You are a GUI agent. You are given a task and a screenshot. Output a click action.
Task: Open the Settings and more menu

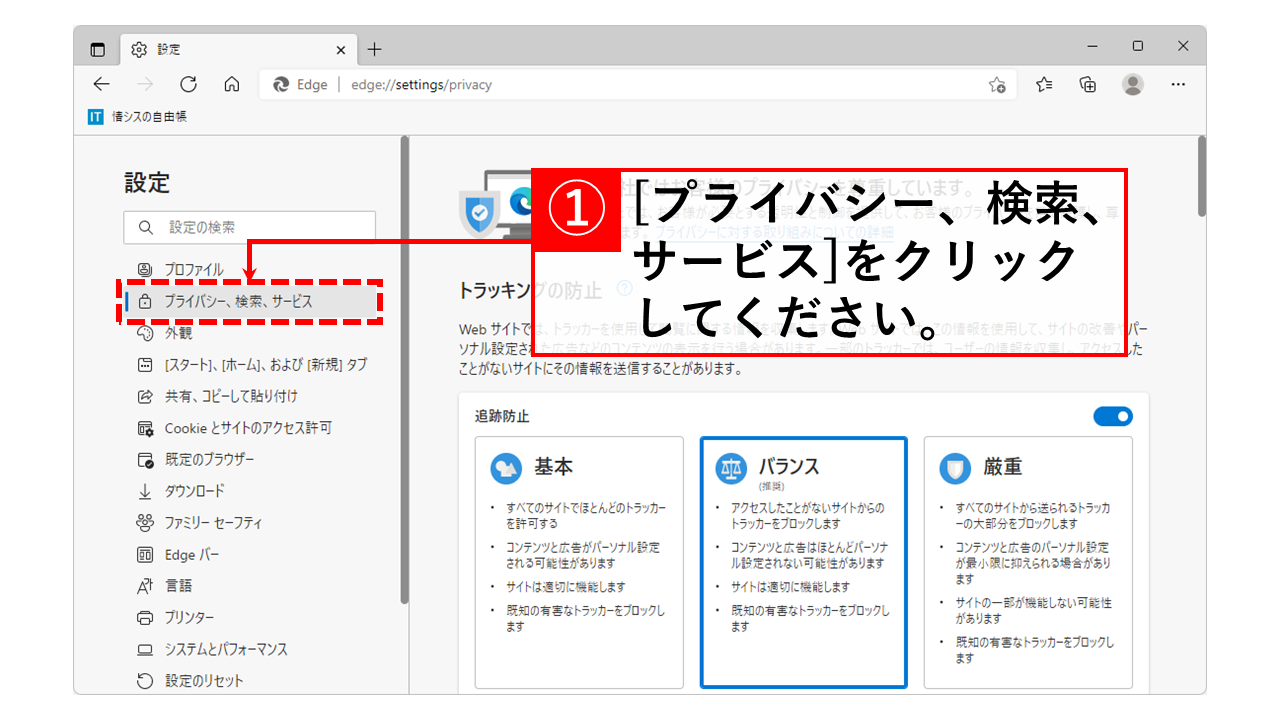pos(1178,85)
